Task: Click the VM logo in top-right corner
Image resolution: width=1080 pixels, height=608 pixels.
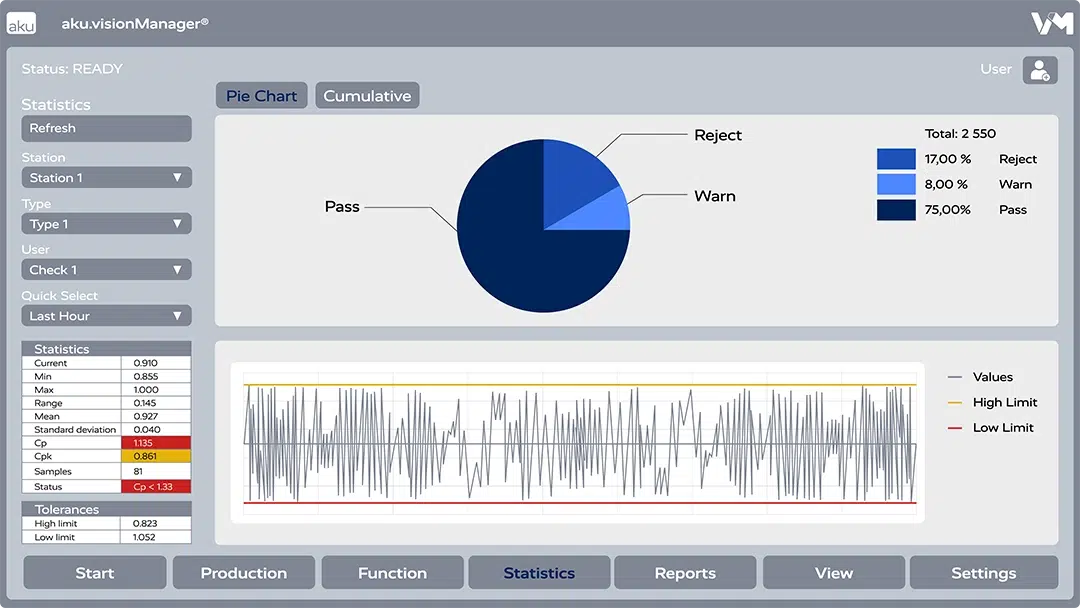Action: point(1051,23)
